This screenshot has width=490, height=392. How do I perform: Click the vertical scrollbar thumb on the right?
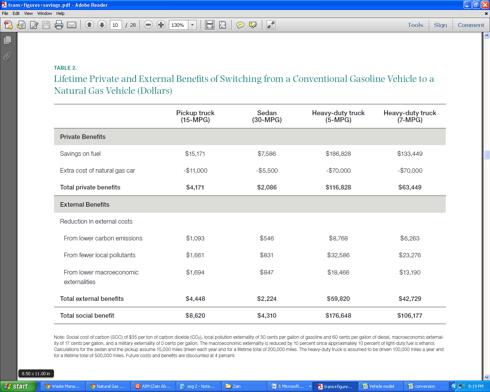click(x=487, y=155)
